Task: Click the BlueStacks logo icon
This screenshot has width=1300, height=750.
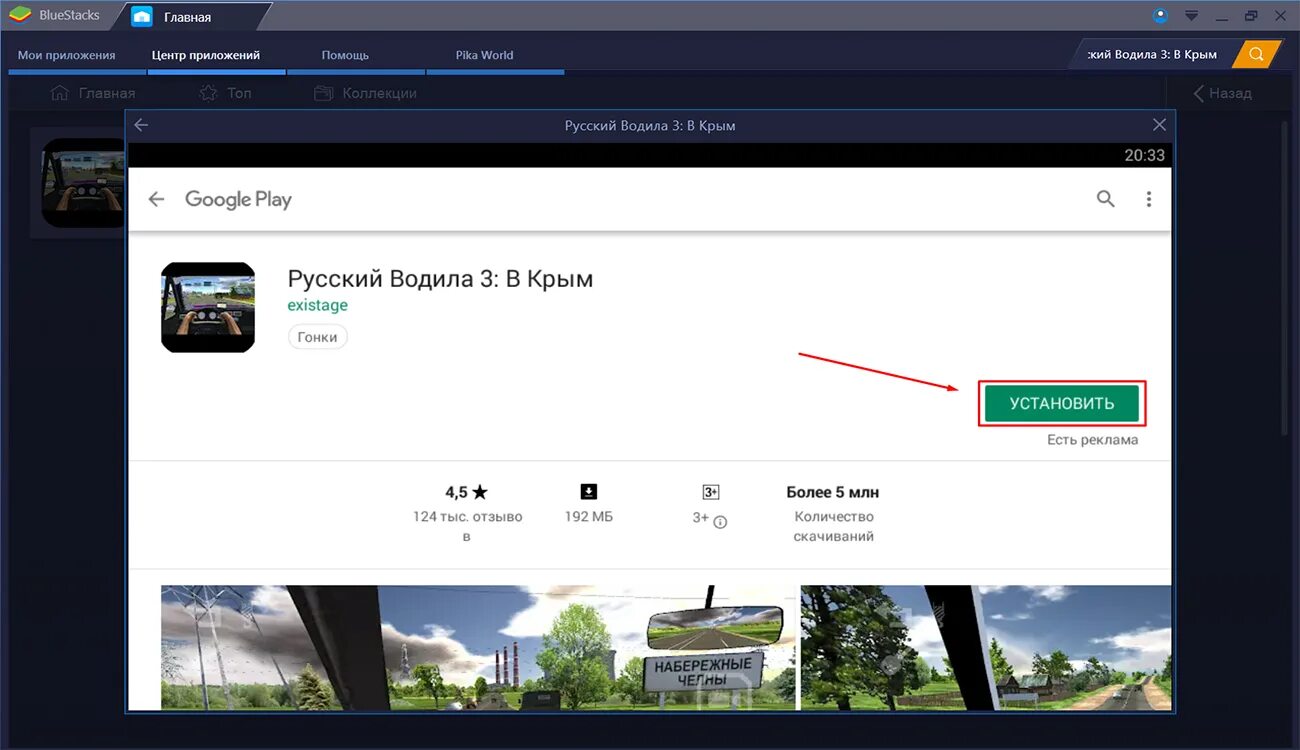Action: (x=19, y=16)
